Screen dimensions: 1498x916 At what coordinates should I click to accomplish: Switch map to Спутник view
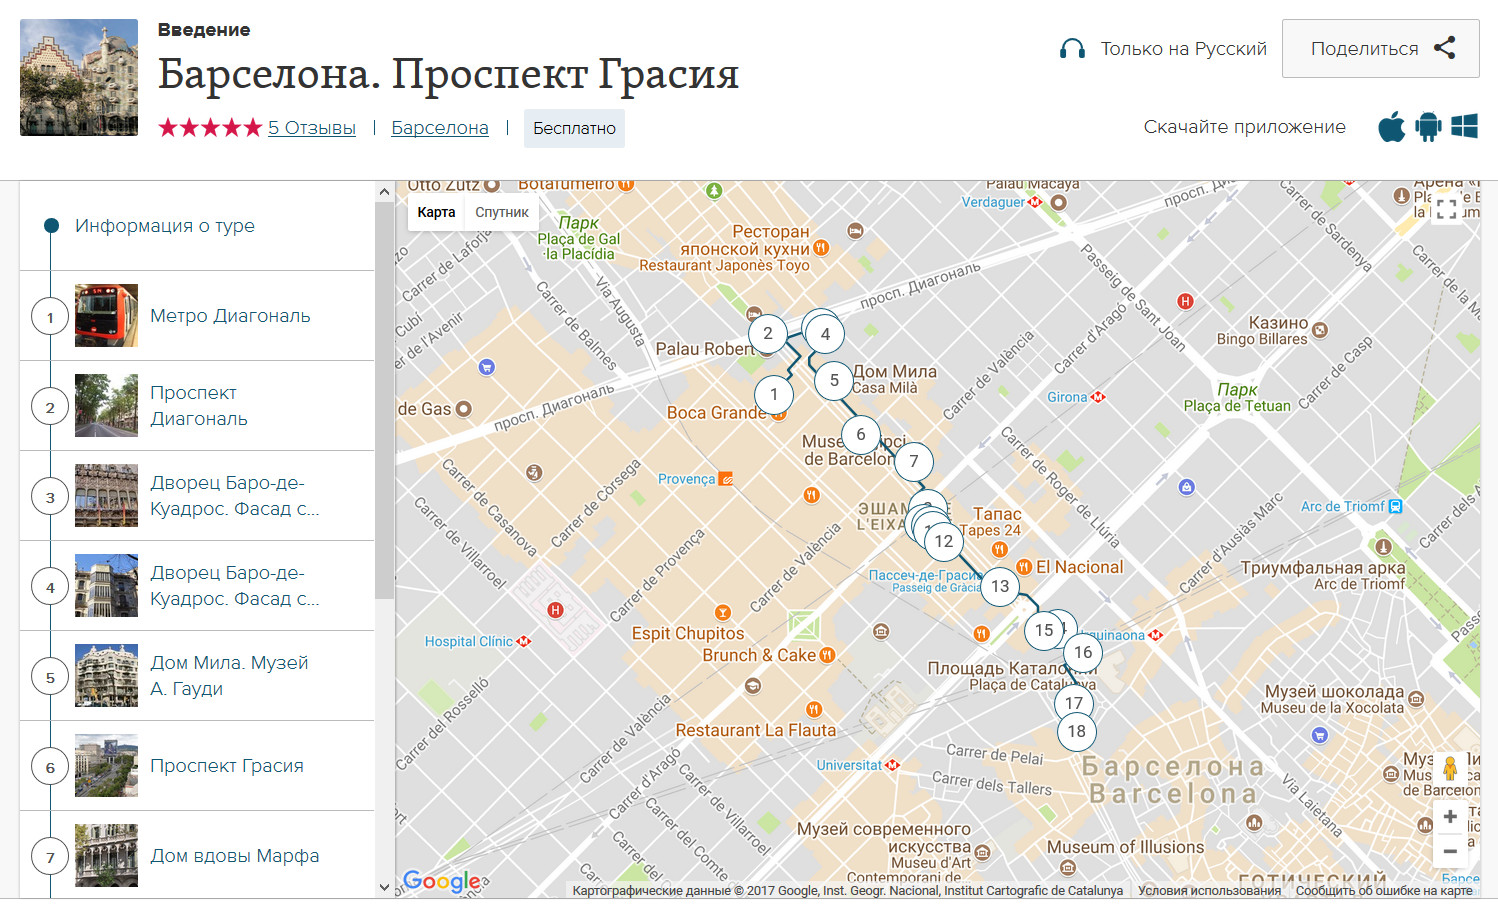click(502, 212)
